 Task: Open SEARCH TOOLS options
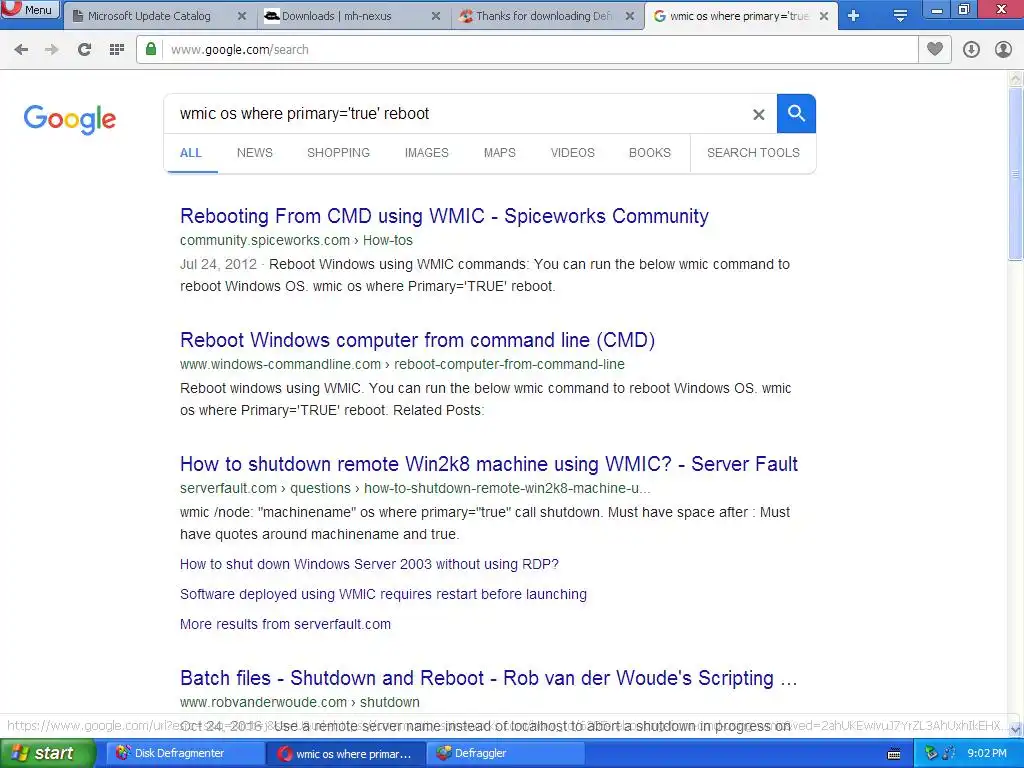pos(753,153)
